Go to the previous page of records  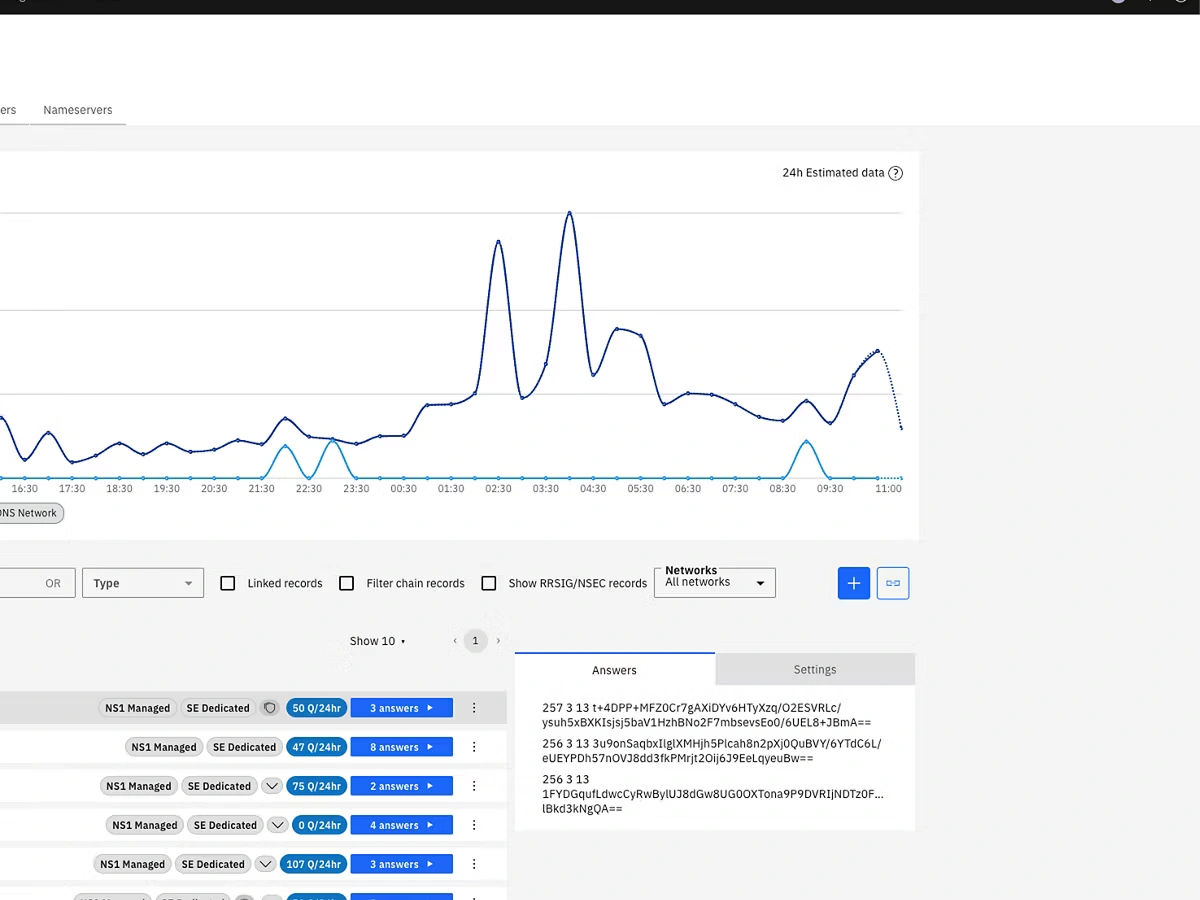455,641
